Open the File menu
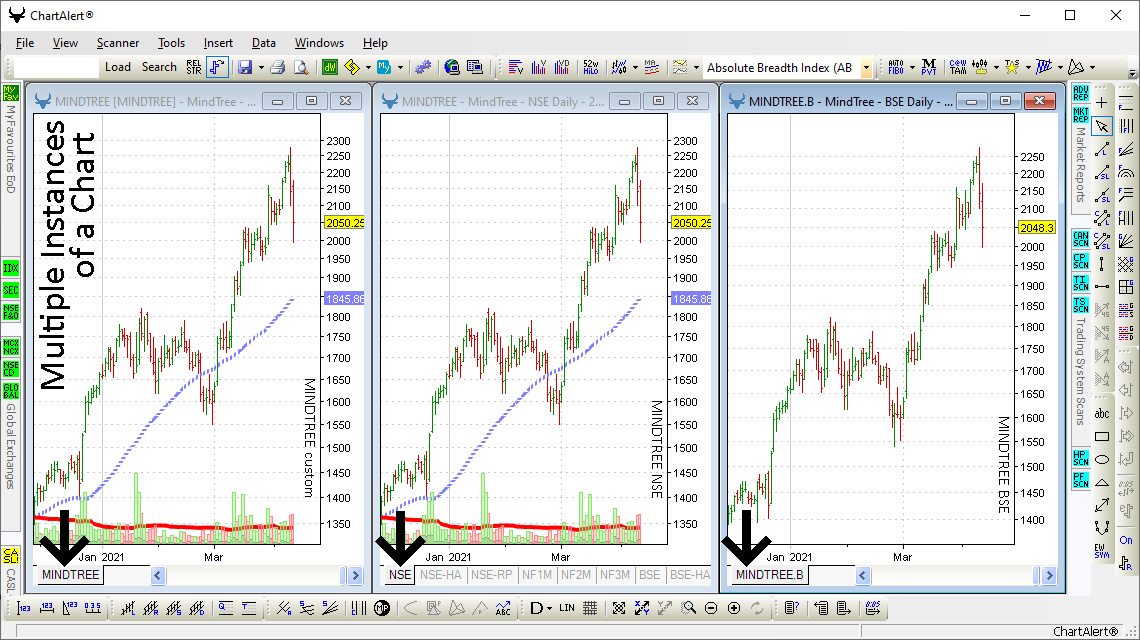 [x=25, y=43]
